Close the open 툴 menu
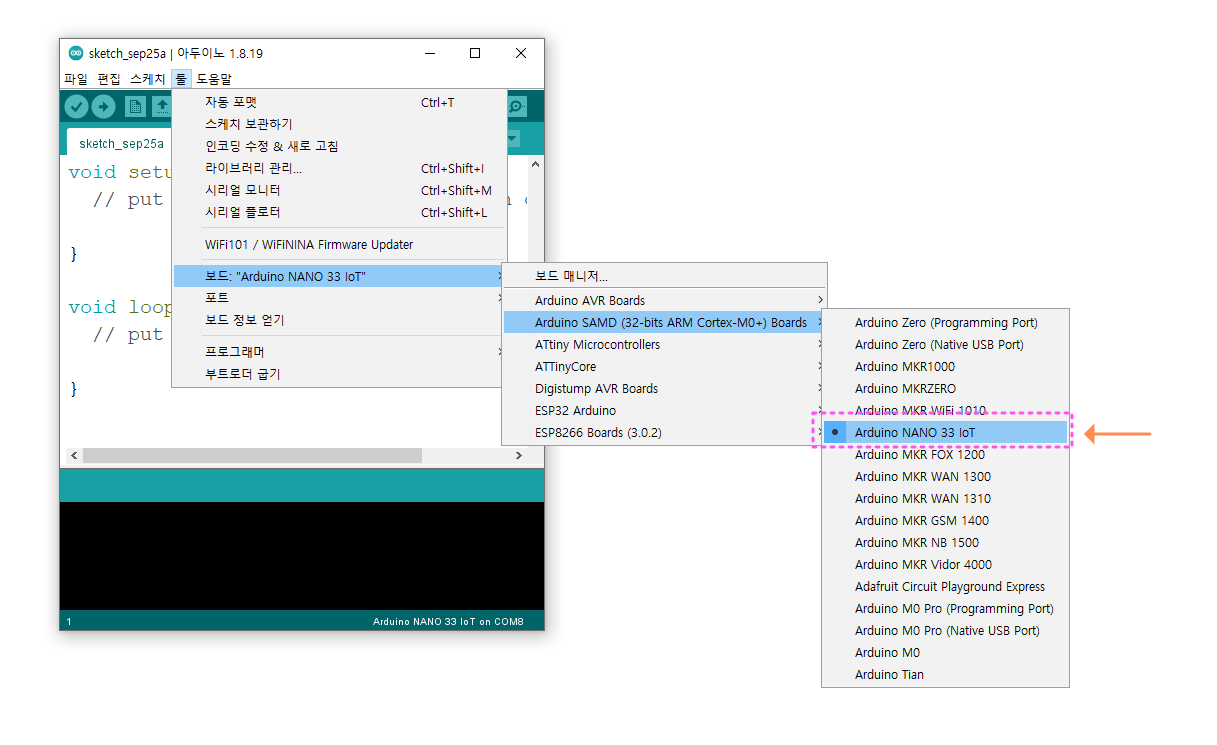The width and height of the screenshot is (1217, 745). (180, 78)
